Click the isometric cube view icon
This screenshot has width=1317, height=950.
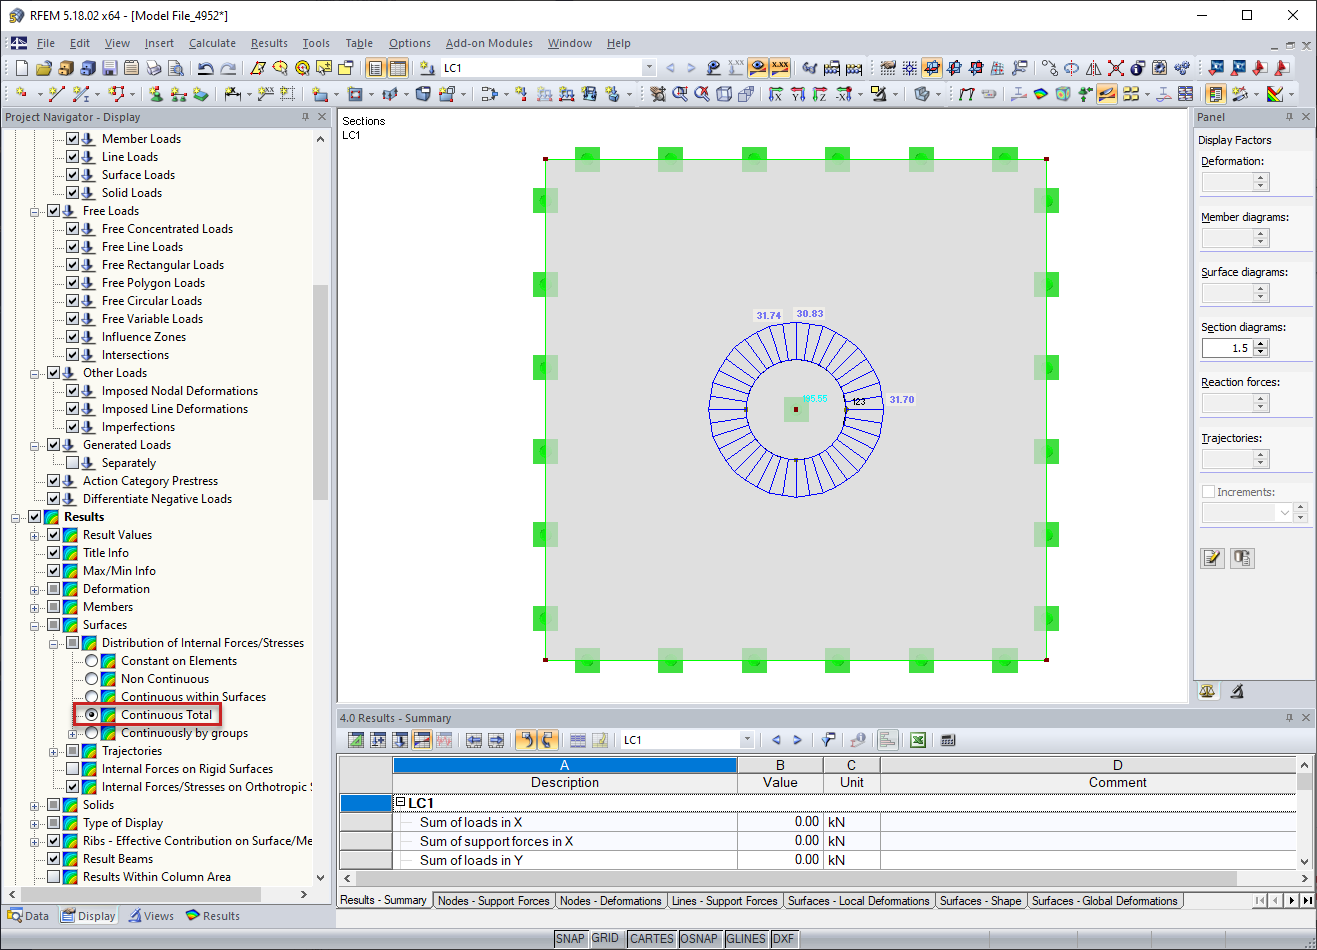[724, 94]
